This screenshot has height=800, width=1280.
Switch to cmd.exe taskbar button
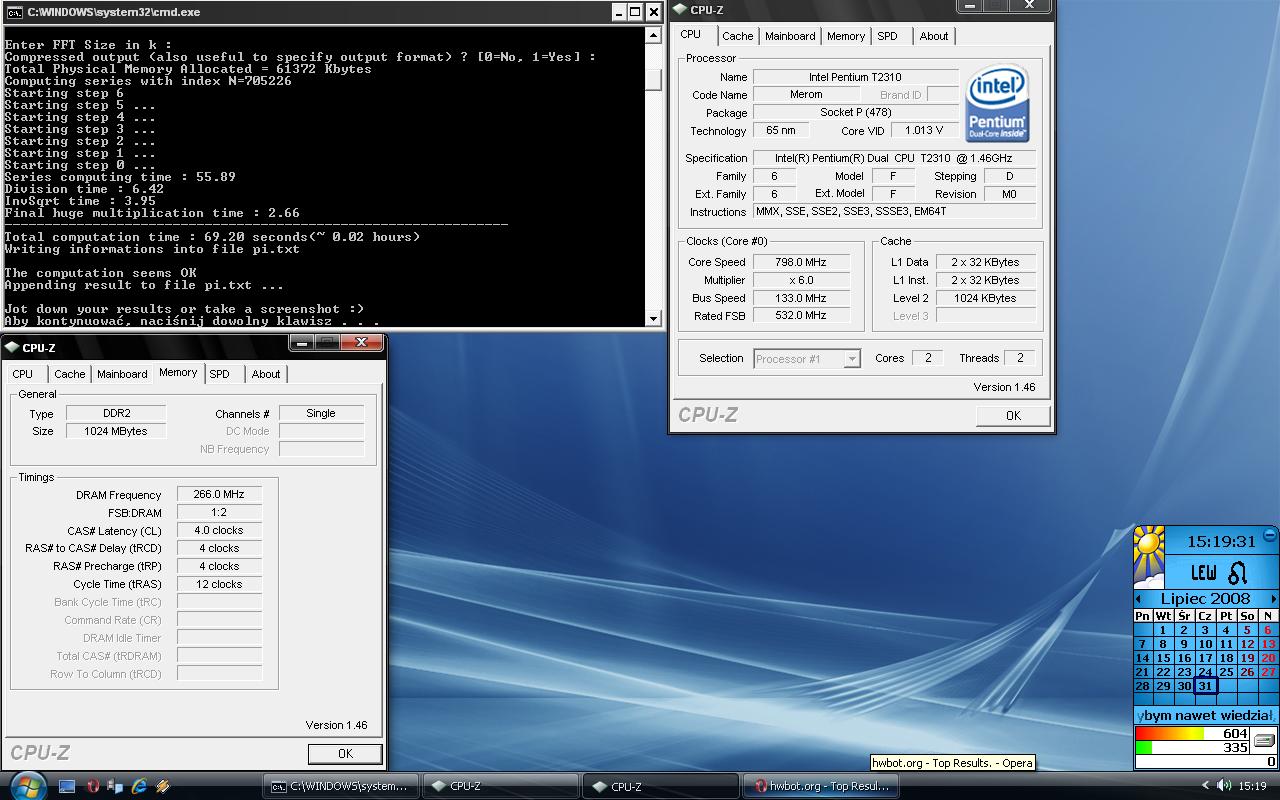tap(340, 786)
